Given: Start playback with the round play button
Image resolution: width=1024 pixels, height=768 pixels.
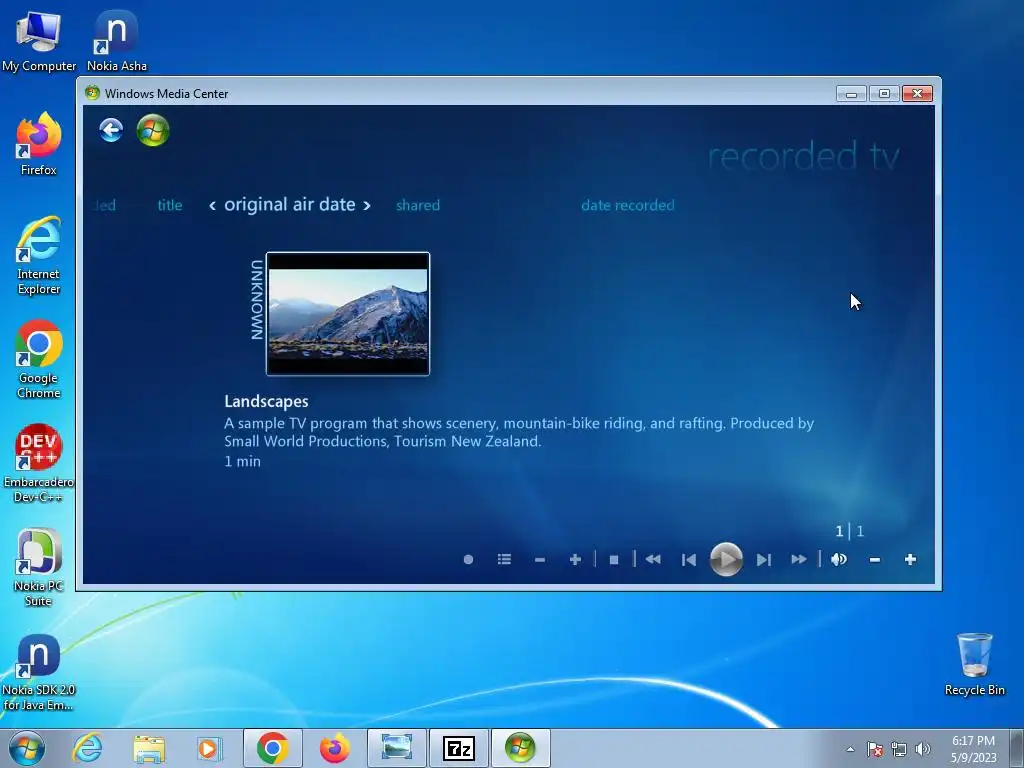Looking at the screenshot, I should [726, 560].
